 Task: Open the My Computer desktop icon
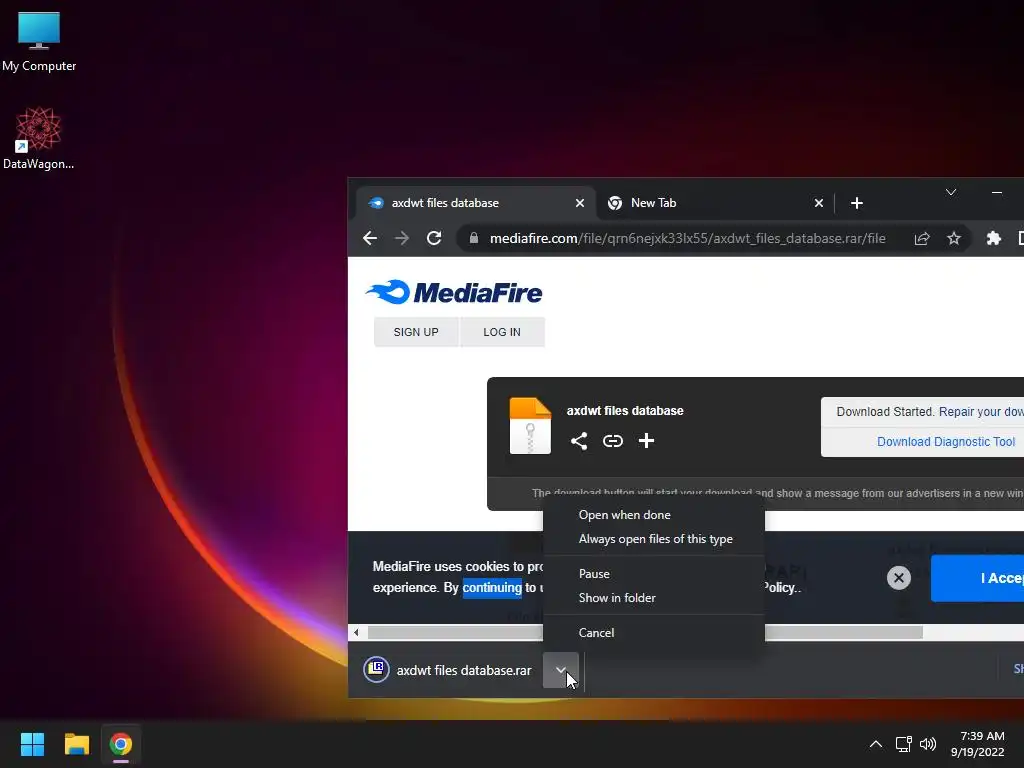click(x=39, y=42)
